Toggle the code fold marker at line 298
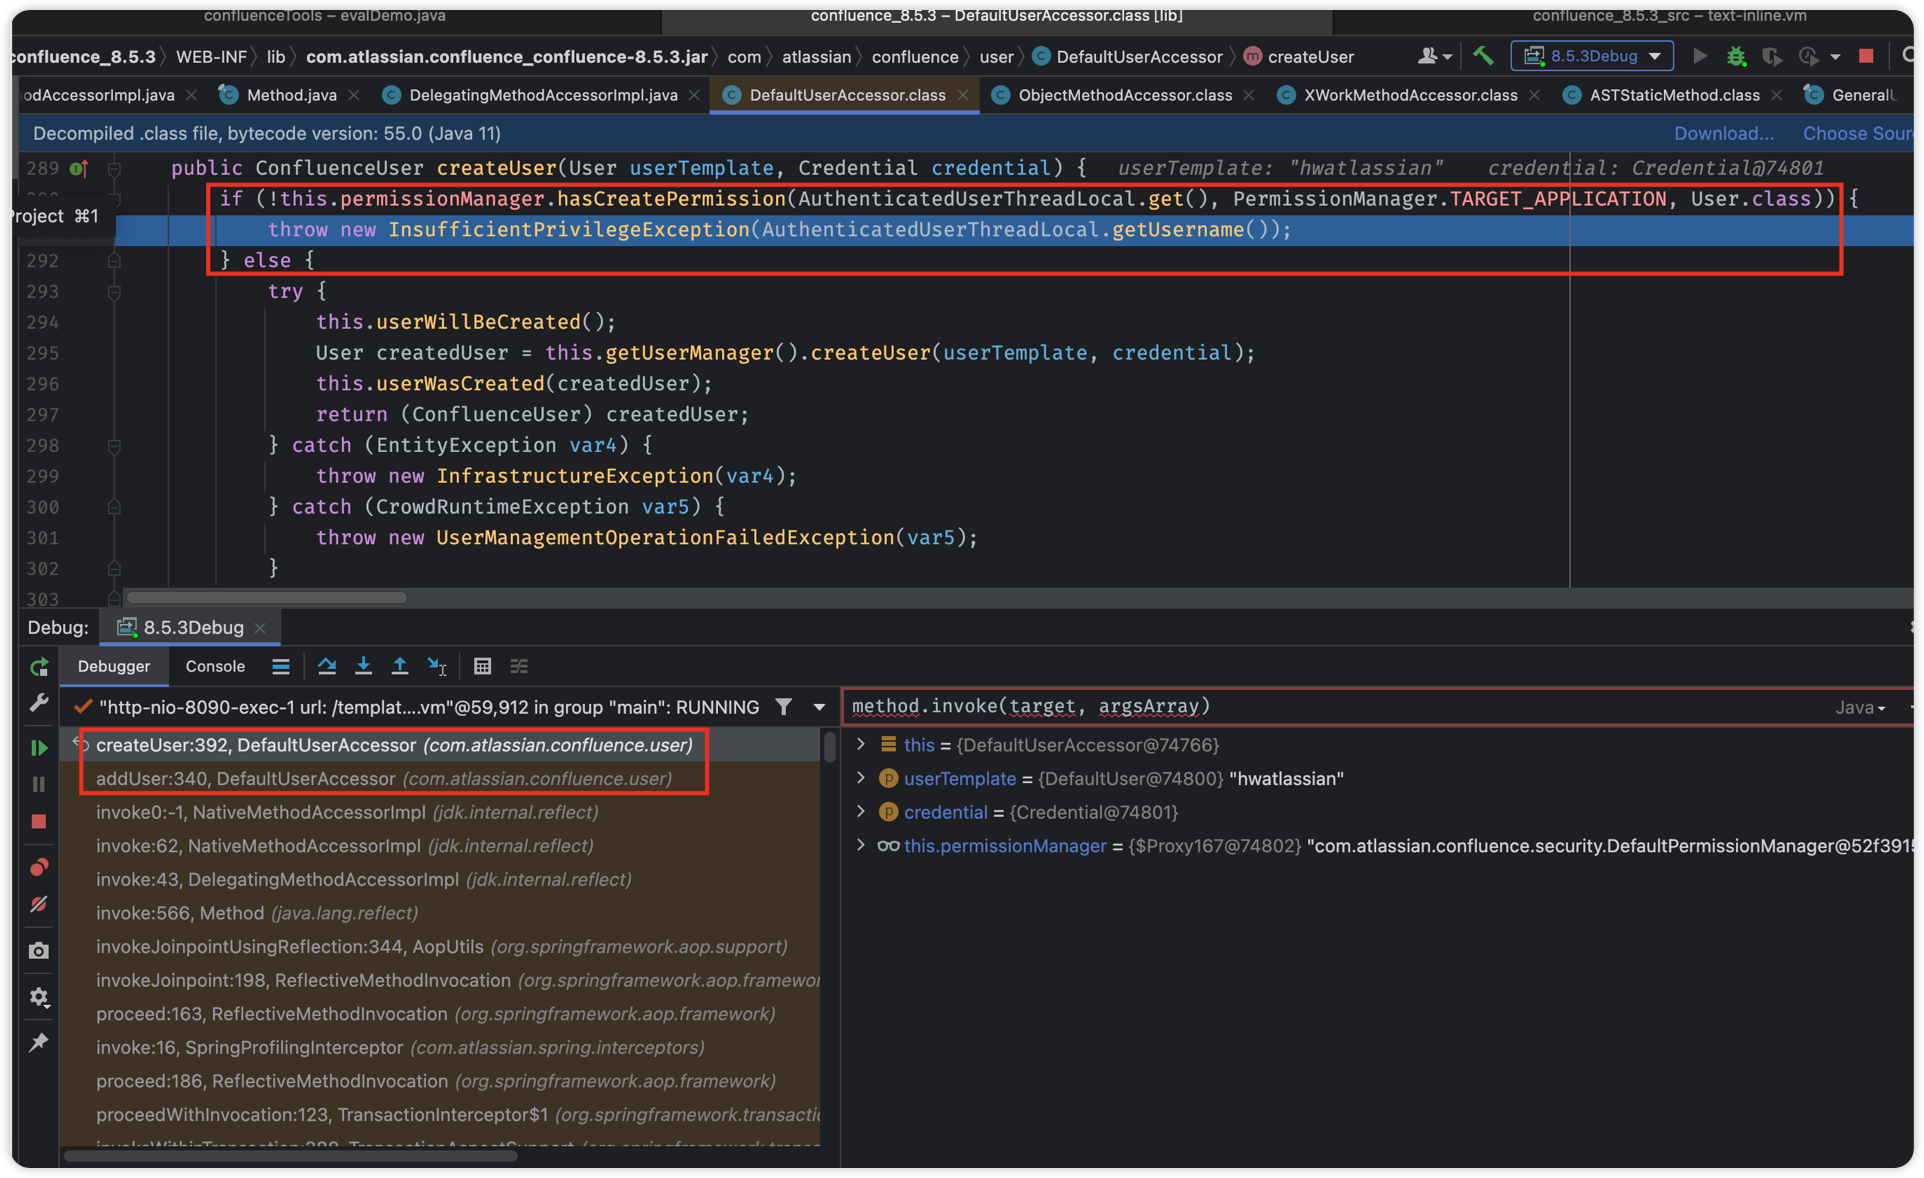This screenshot has width=1924, height=1178. click(x=114, y=446)
